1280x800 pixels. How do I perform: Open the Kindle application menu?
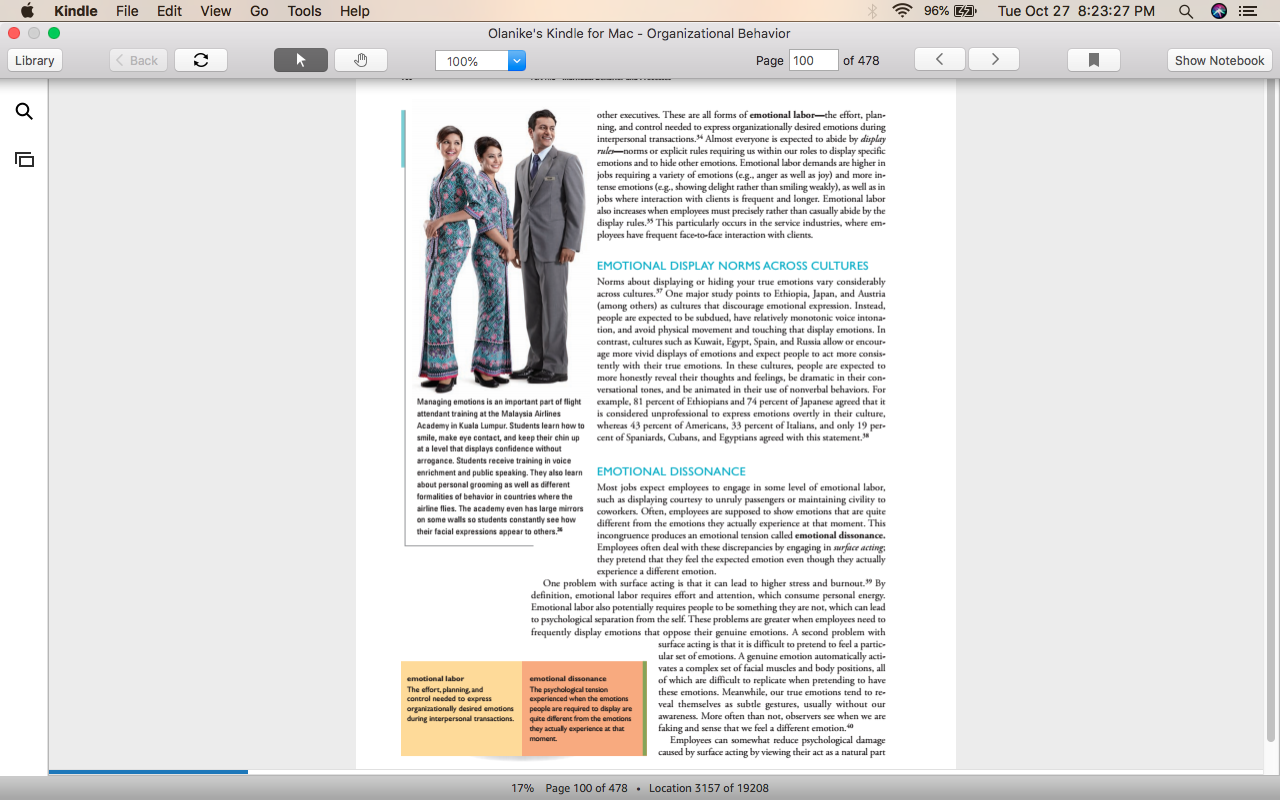[x=76, y=11]
